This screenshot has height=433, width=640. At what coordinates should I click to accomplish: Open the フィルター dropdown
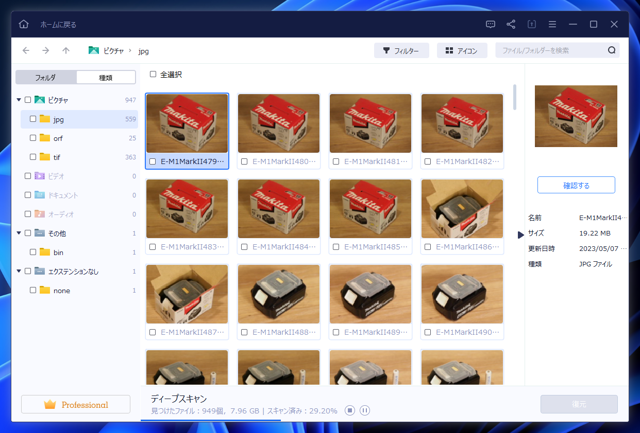(401, 51)
